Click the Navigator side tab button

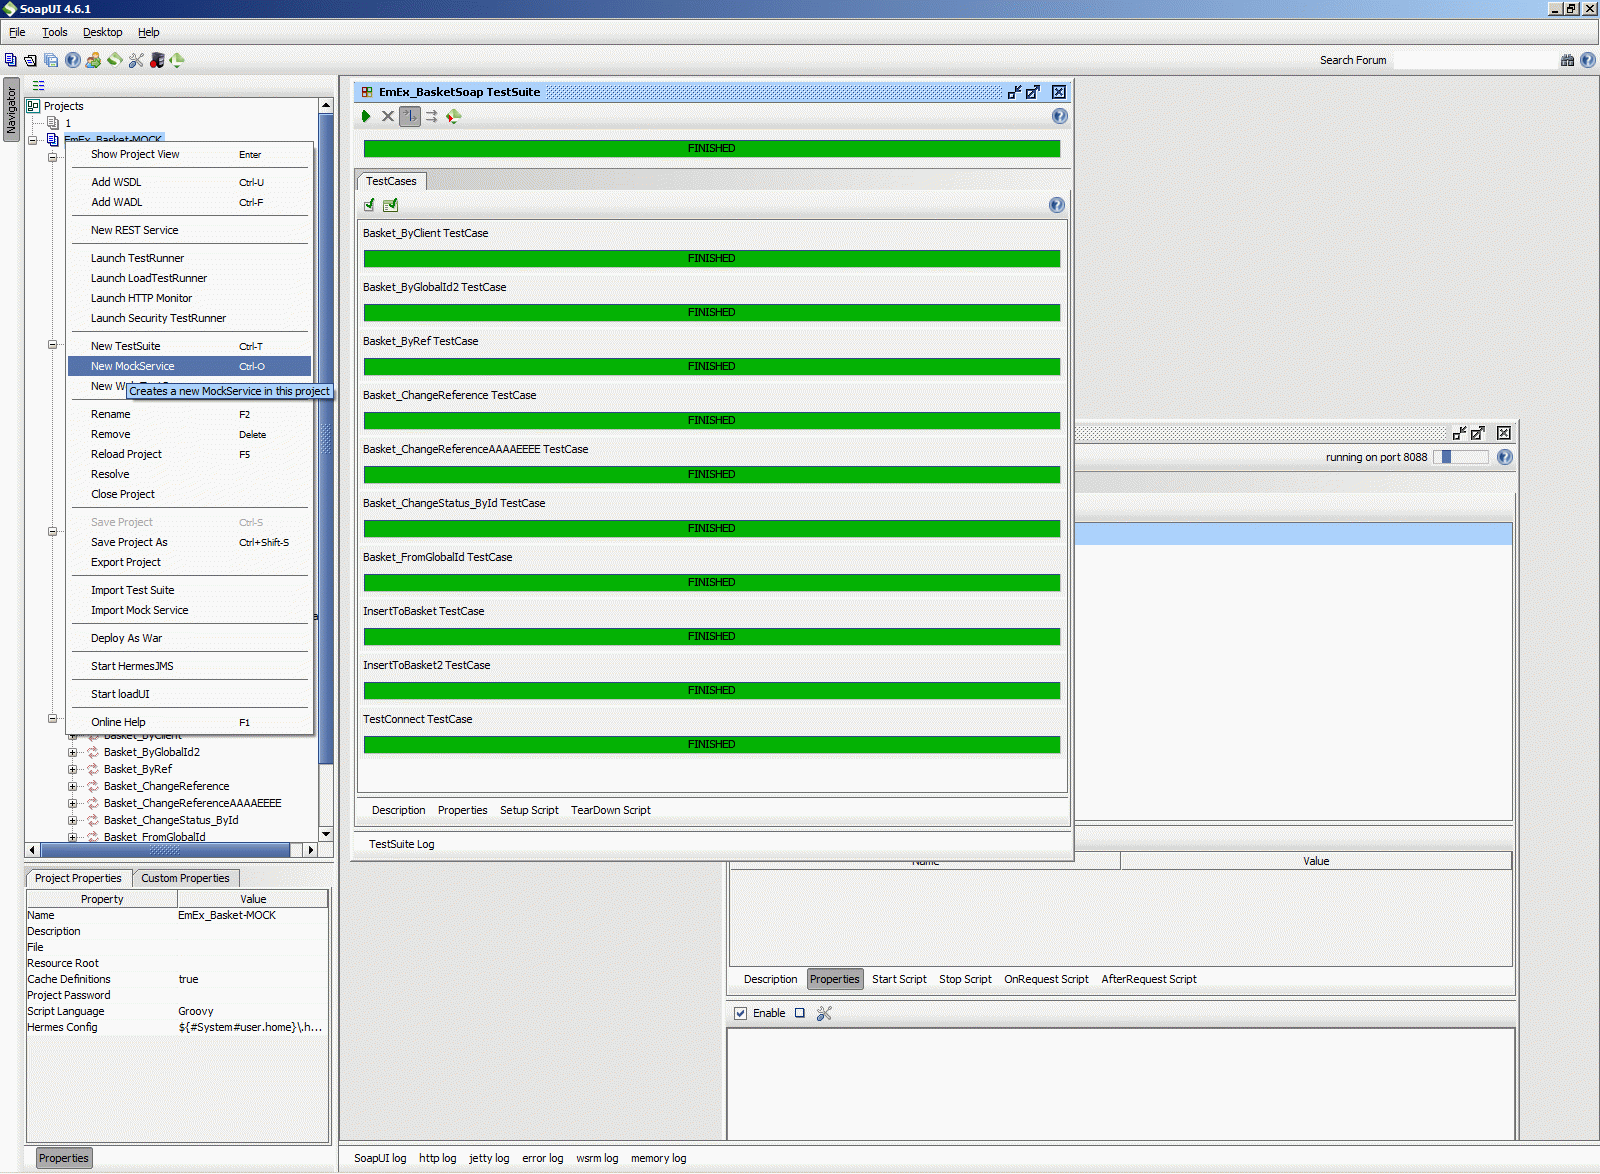click(x=11, y=110)
